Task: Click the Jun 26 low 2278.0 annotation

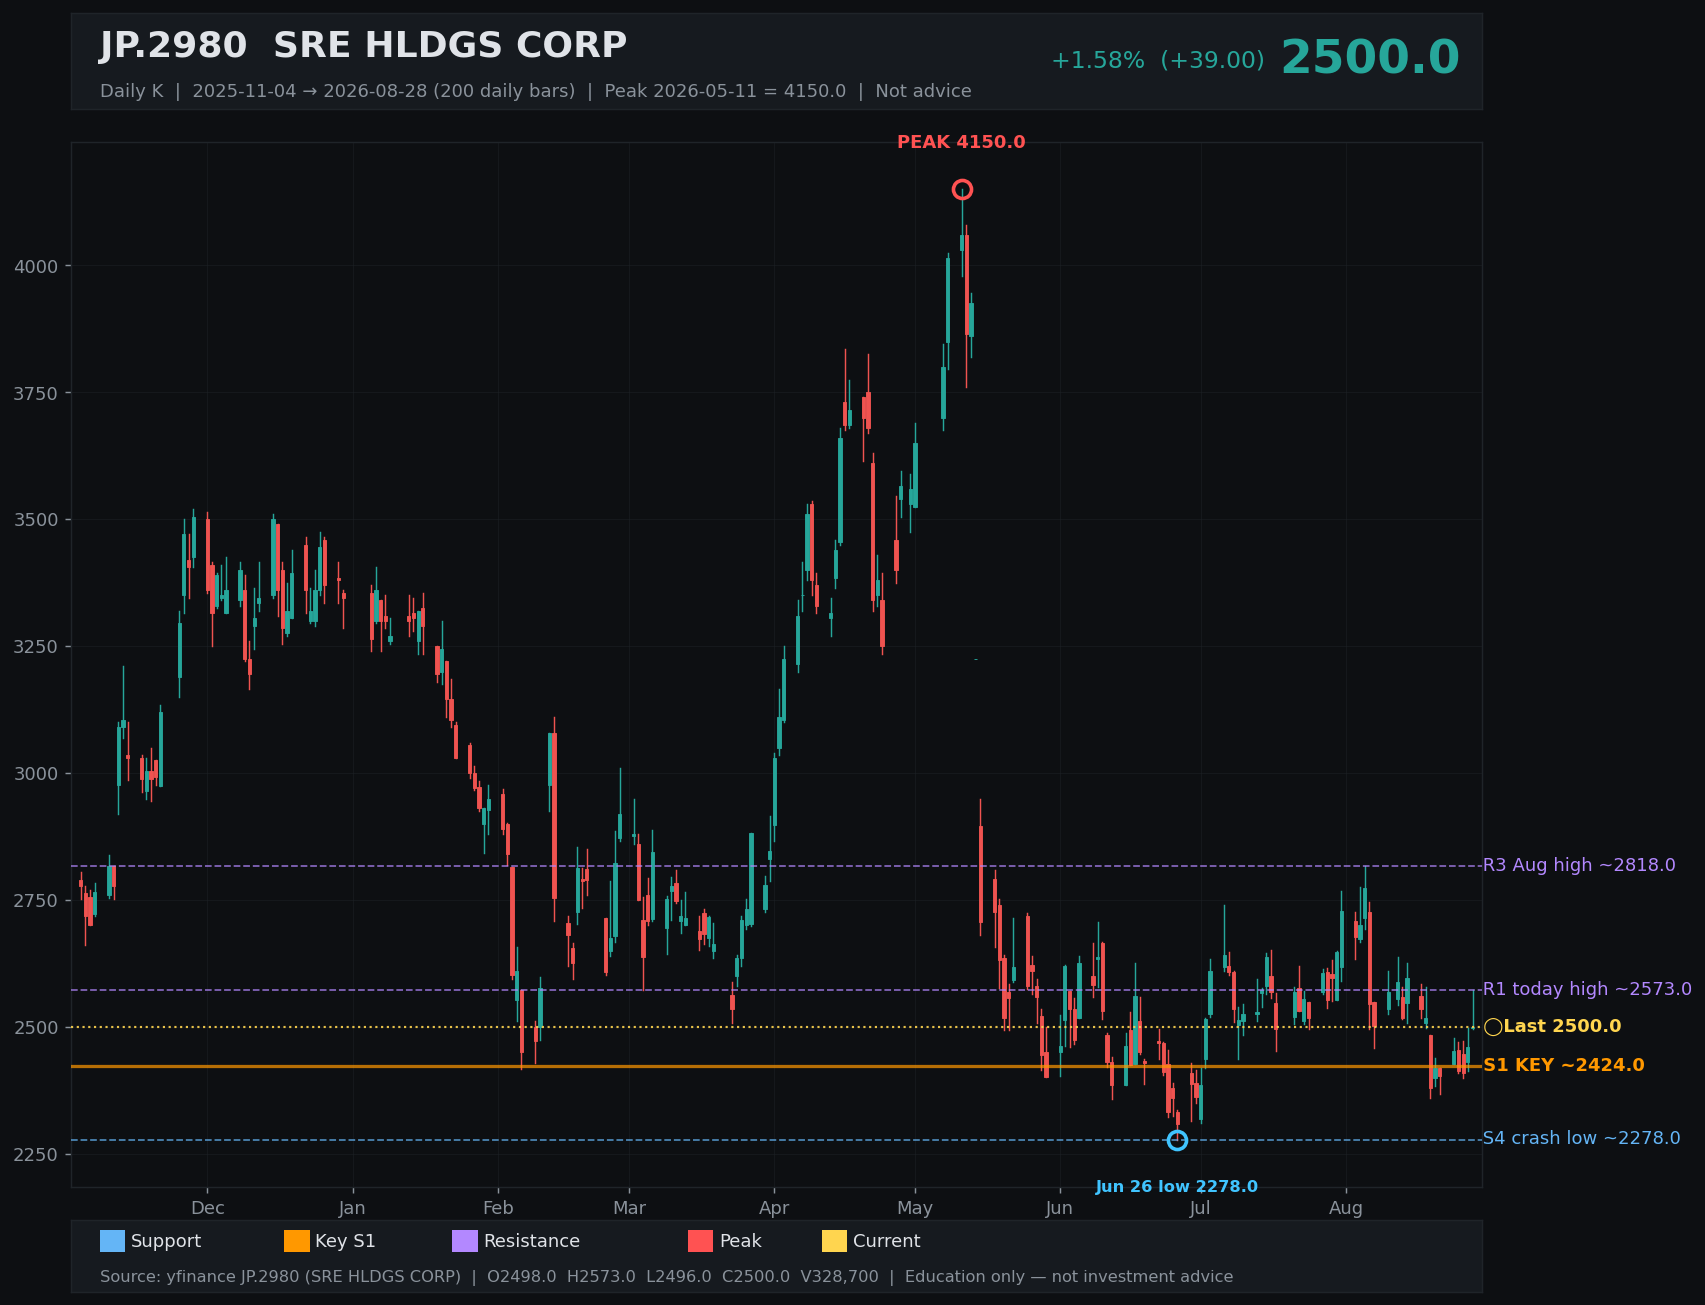Action: [x=1177, y=1187]
